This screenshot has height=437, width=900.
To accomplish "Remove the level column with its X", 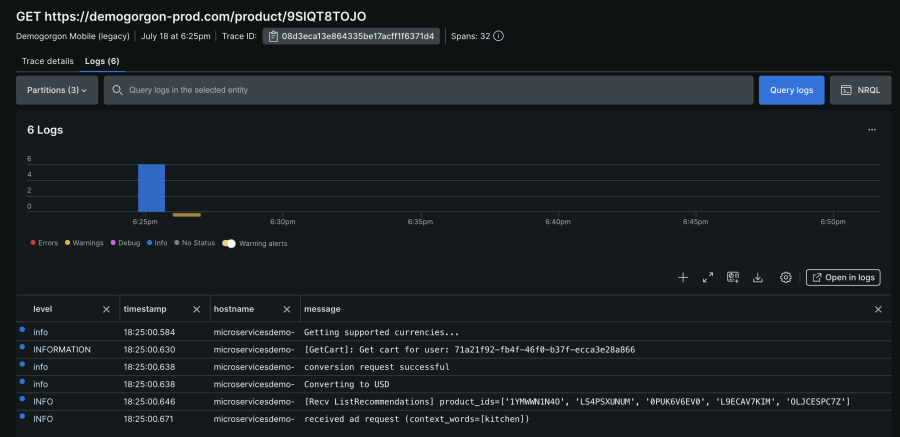I will (x=106, y=310).
